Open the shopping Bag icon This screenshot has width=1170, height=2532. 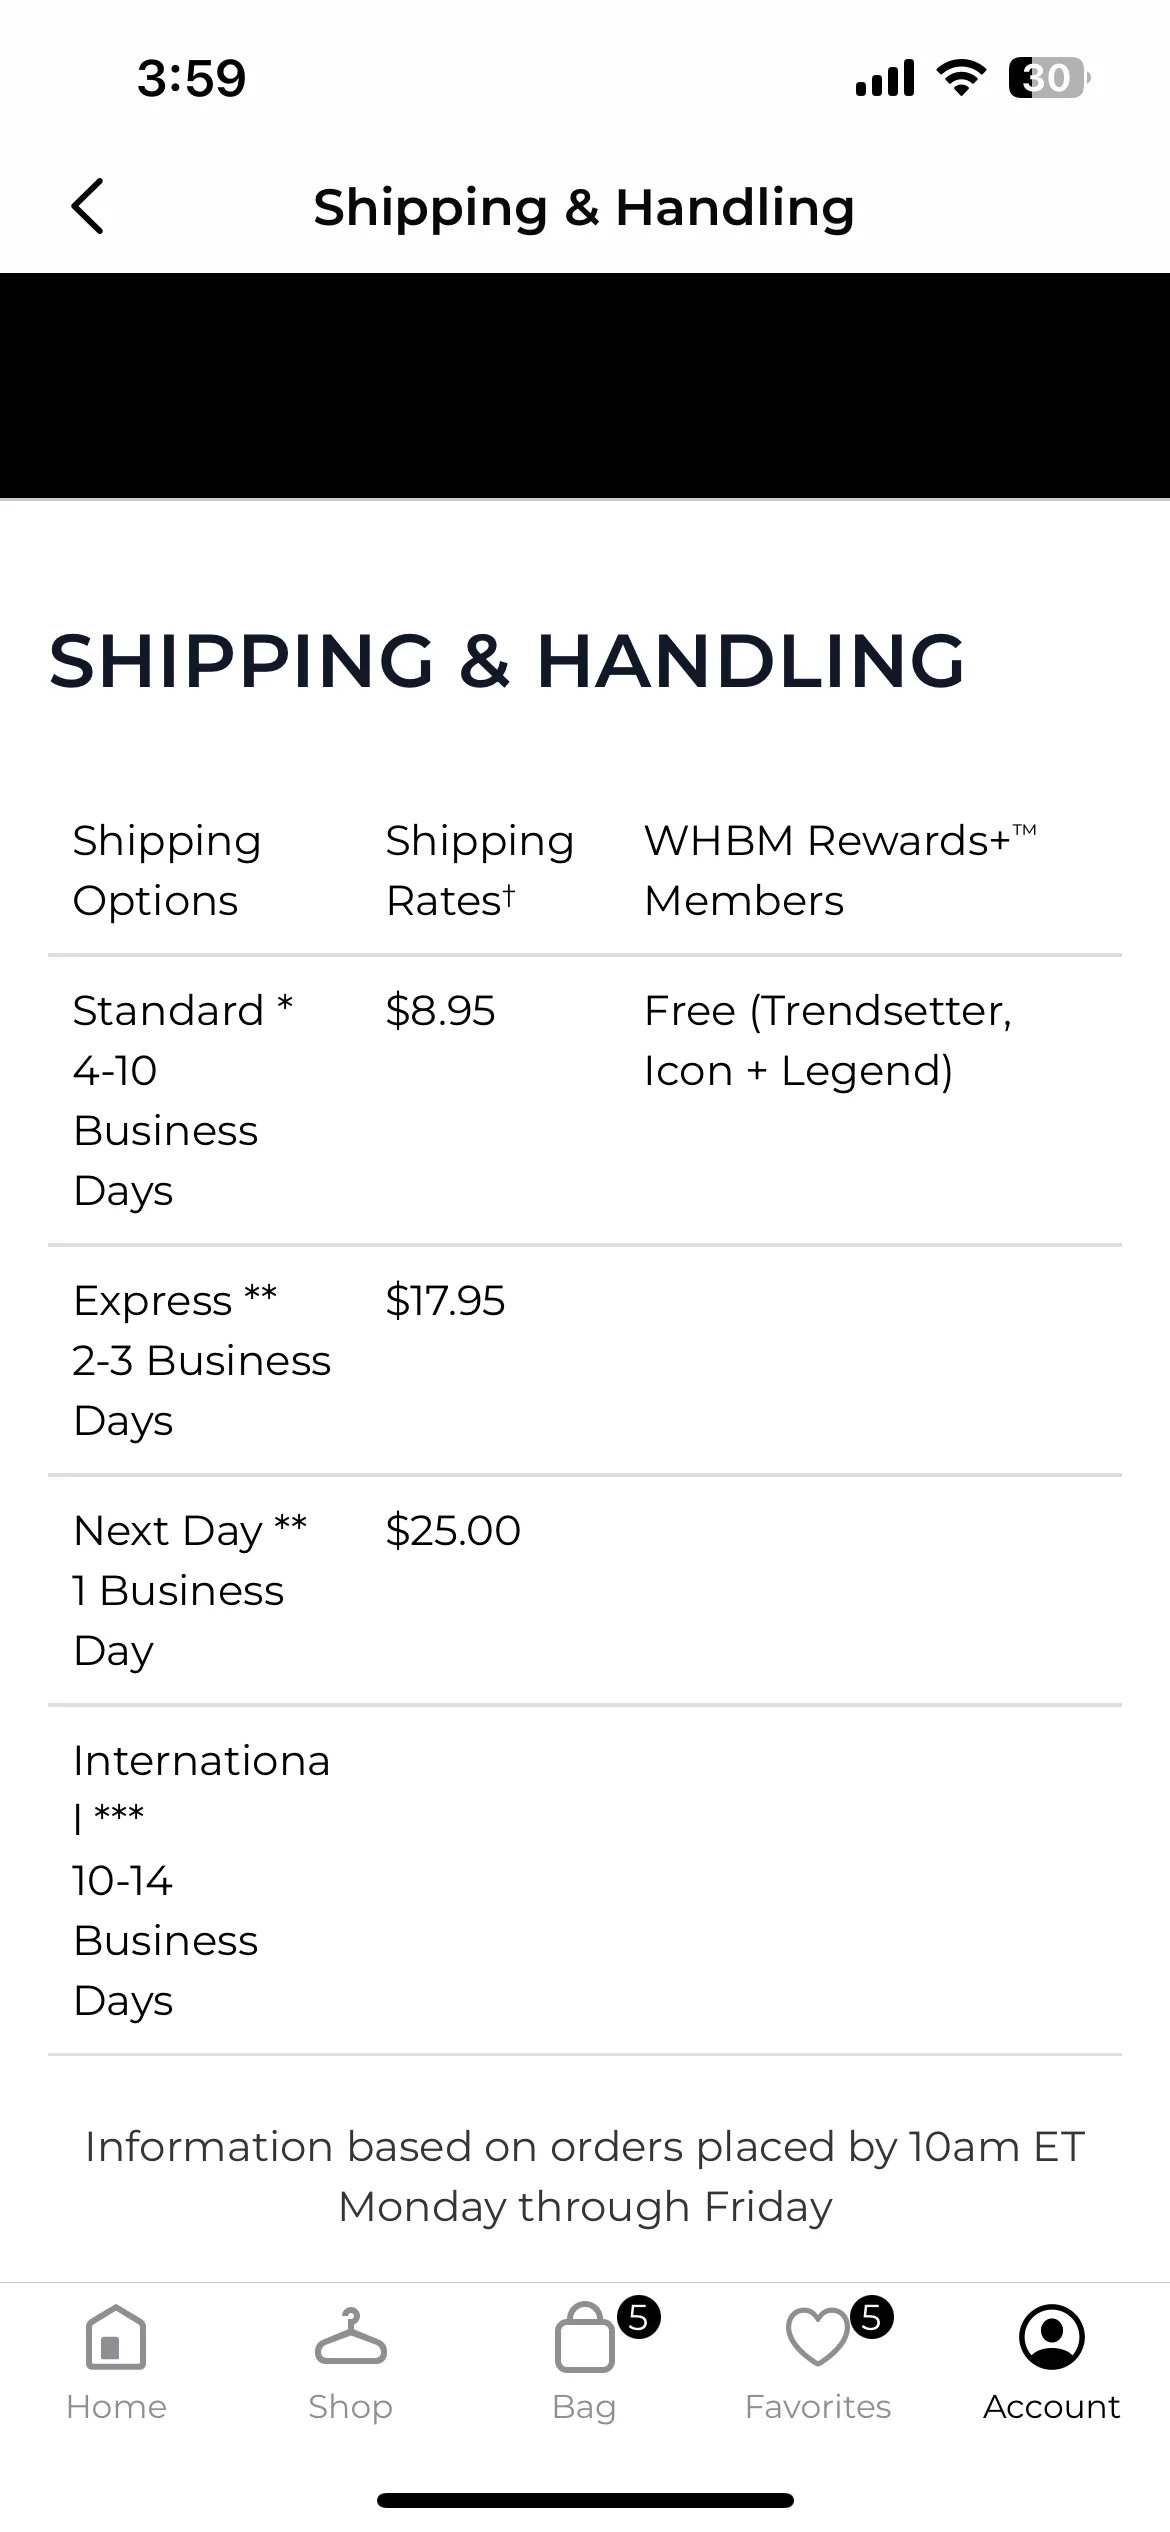coord(584,2338)
